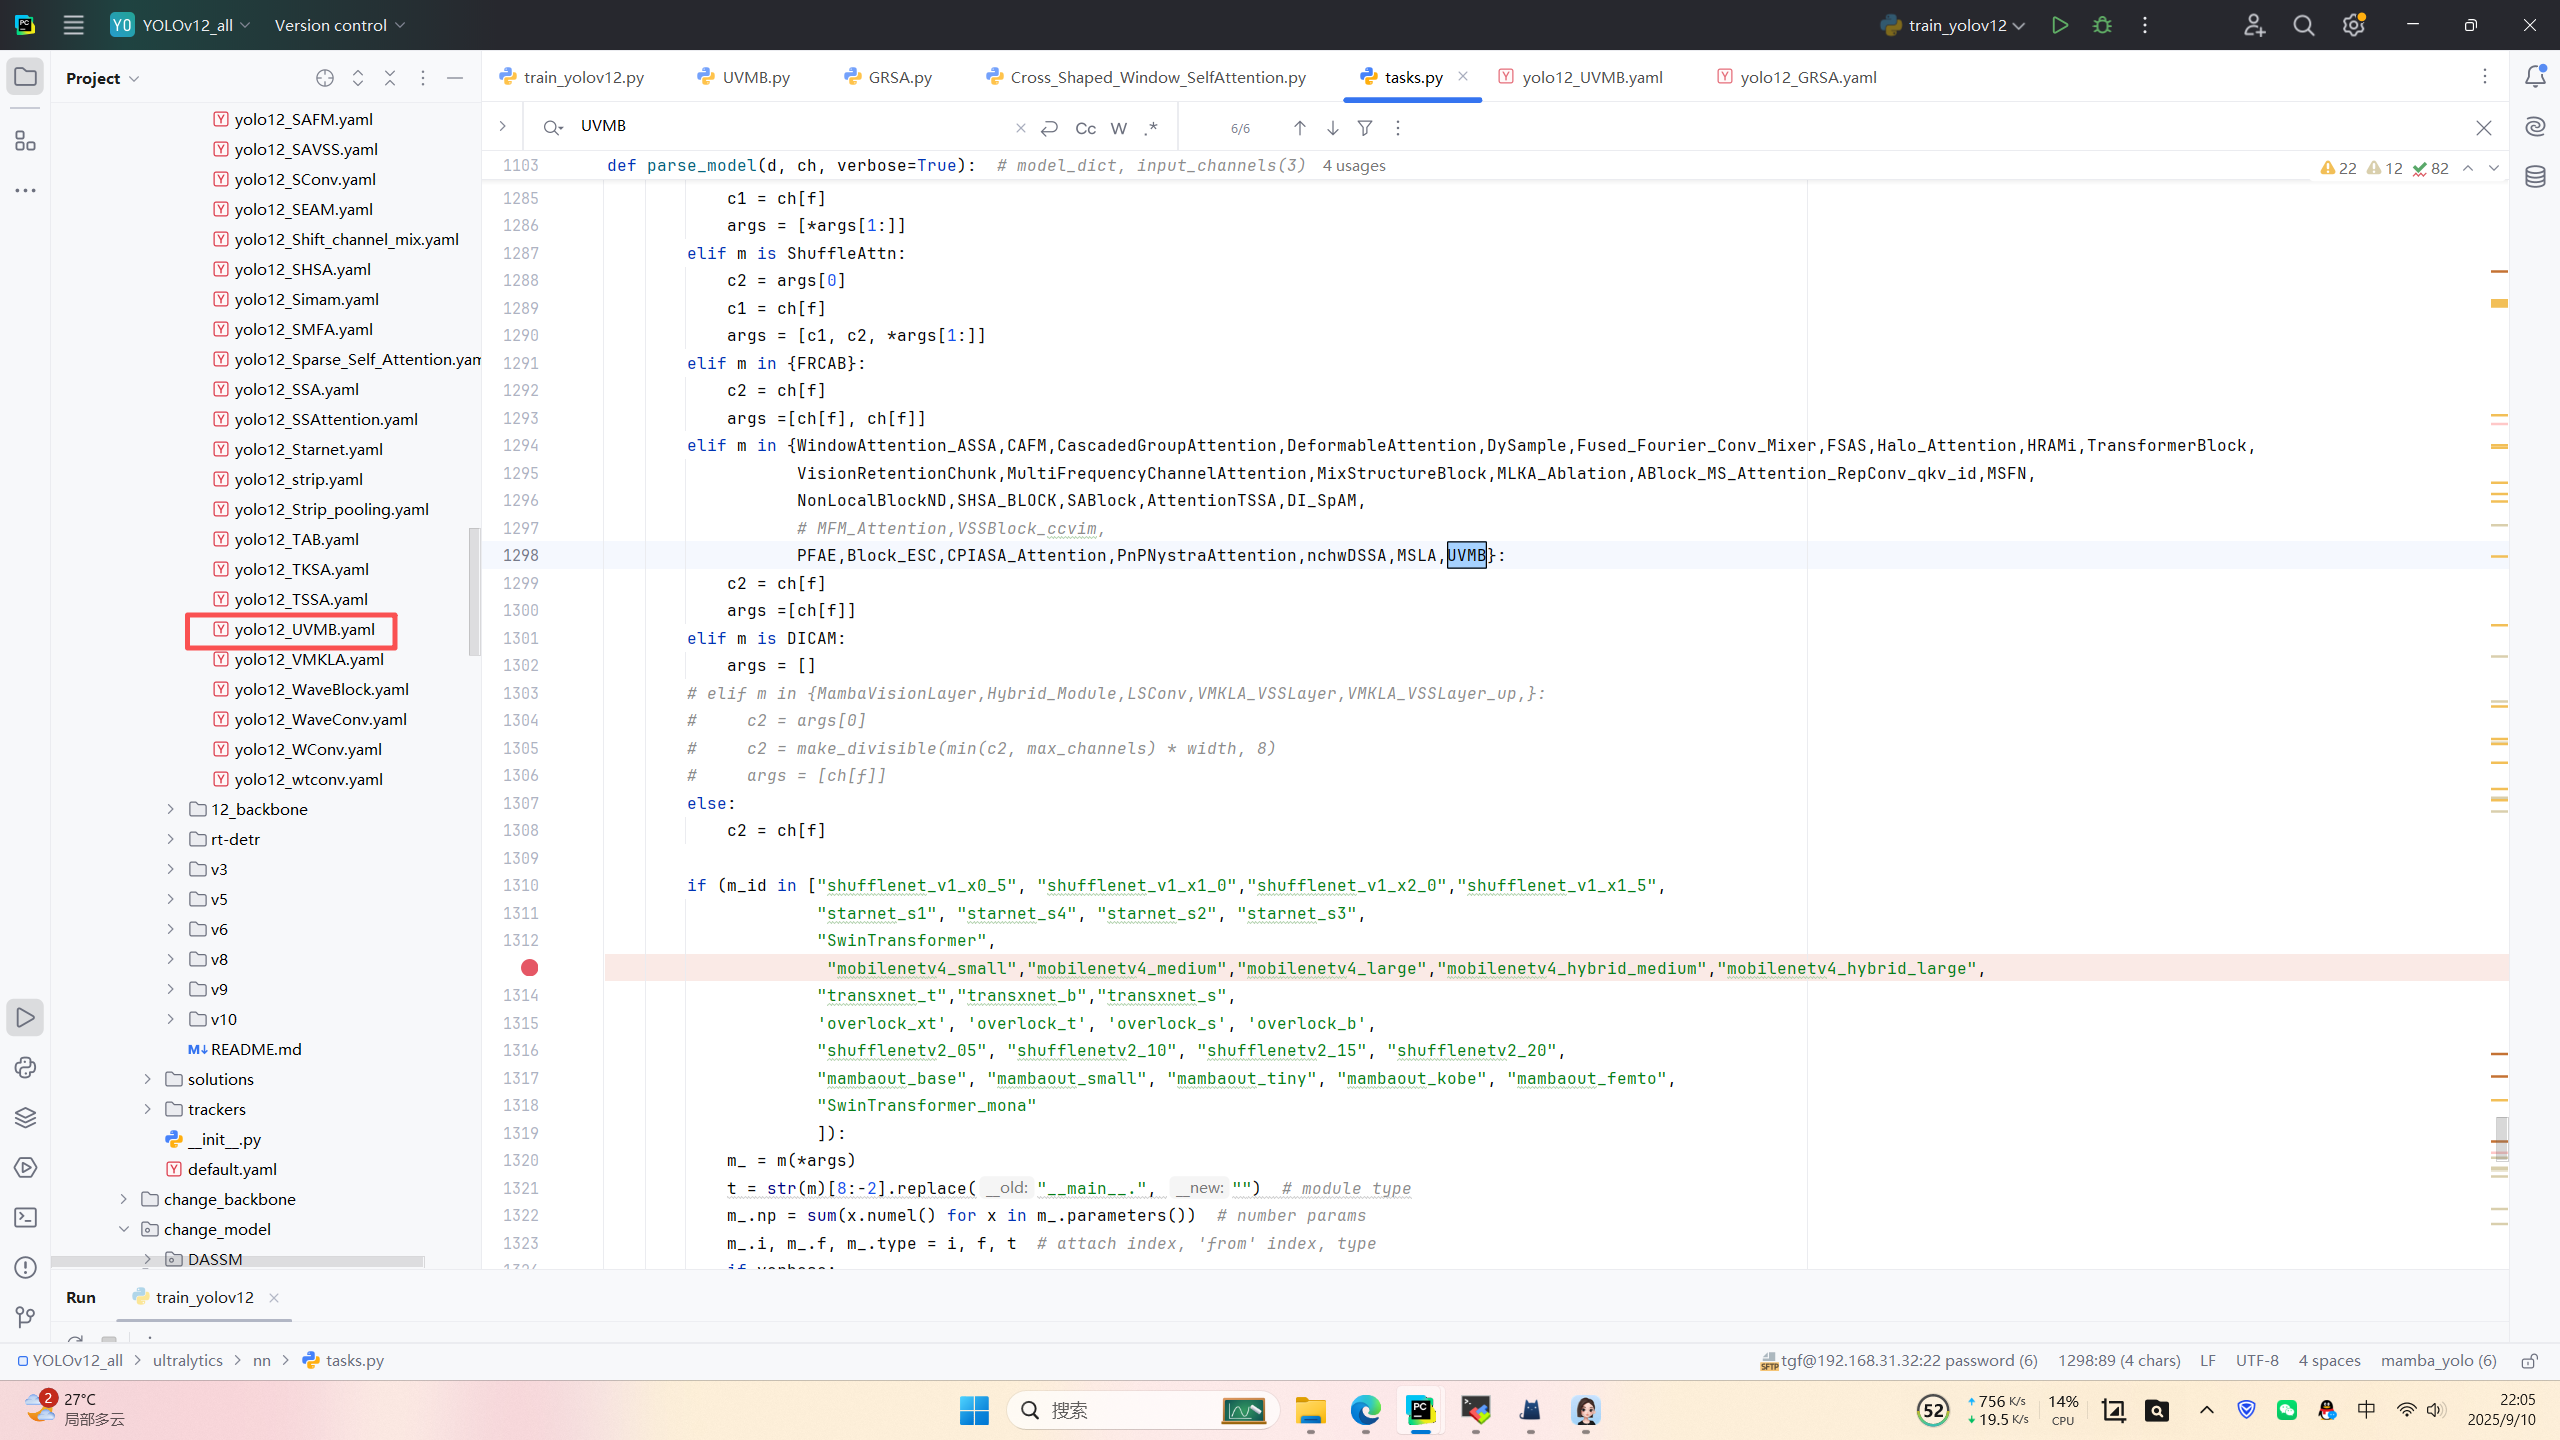Click the Select Opened File crosshair icon
Viewport: 2560px width, 1440px height.
(x=324, y=78)
